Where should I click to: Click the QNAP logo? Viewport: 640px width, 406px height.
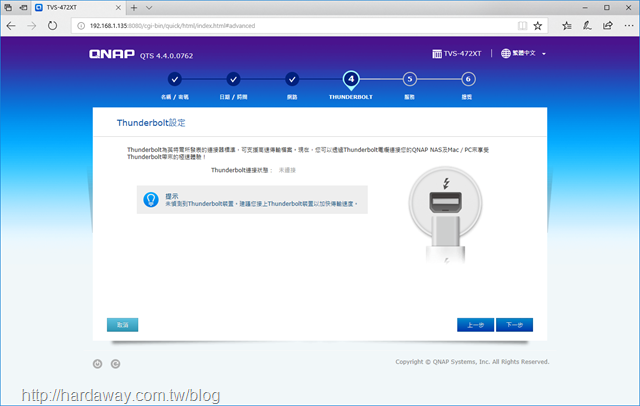point(112,54)
